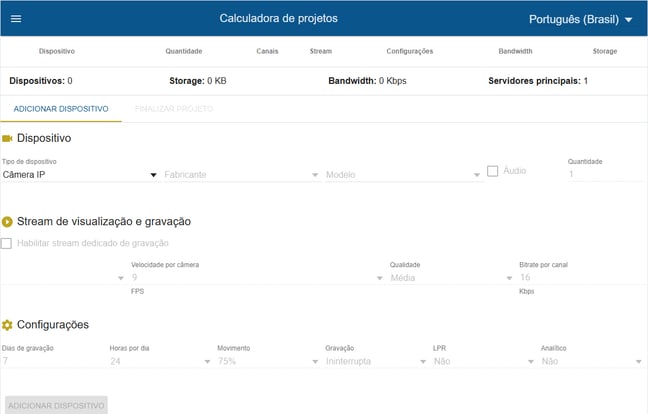Switch to Finalizar Projeto tab

click(173, 108)
